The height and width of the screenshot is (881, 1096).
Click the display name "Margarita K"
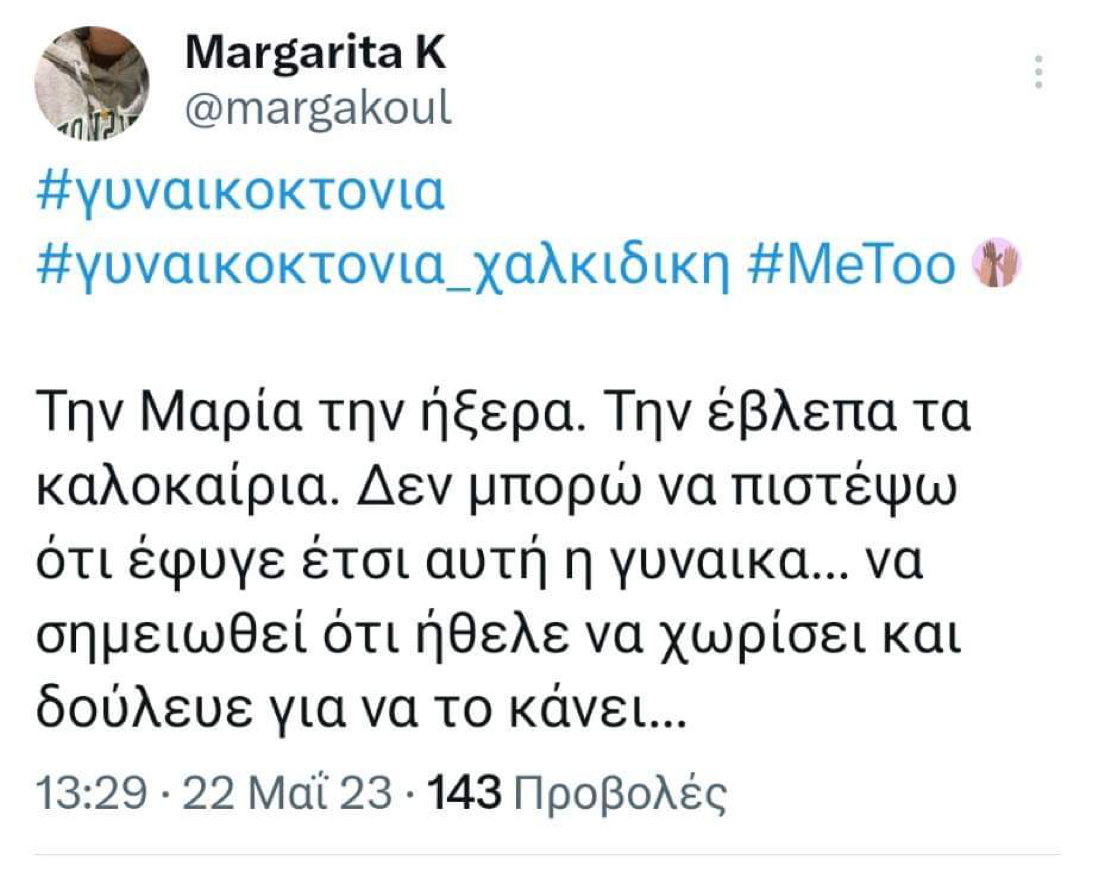click(x=315, y=54)
